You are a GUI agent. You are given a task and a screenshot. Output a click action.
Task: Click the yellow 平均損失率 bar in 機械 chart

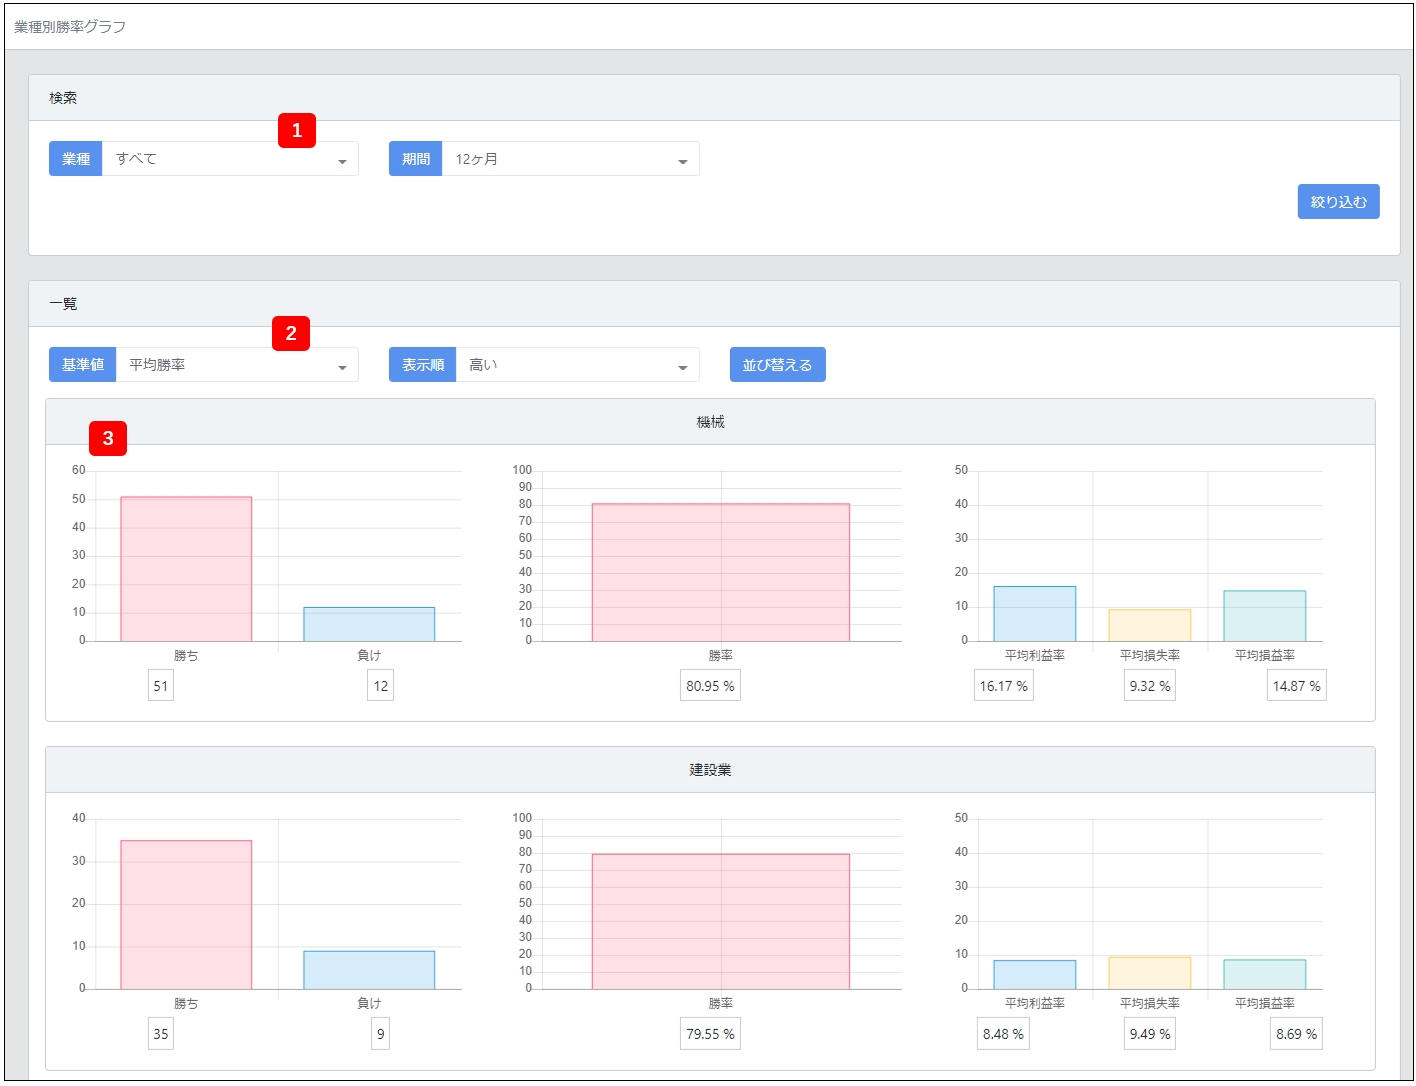pos(1149,625)
